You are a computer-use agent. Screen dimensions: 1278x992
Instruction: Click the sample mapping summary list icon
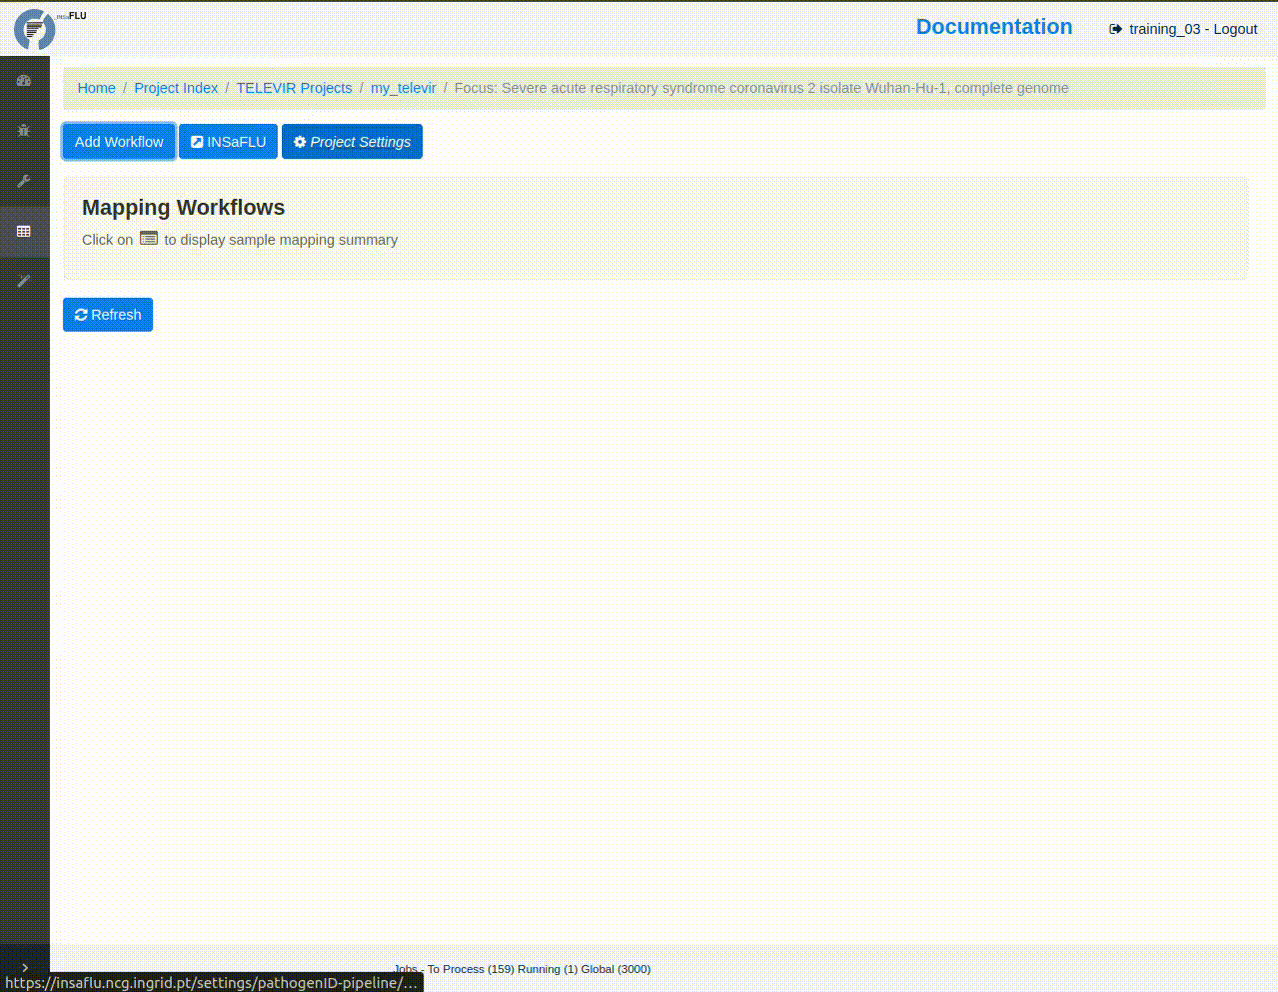149,238
